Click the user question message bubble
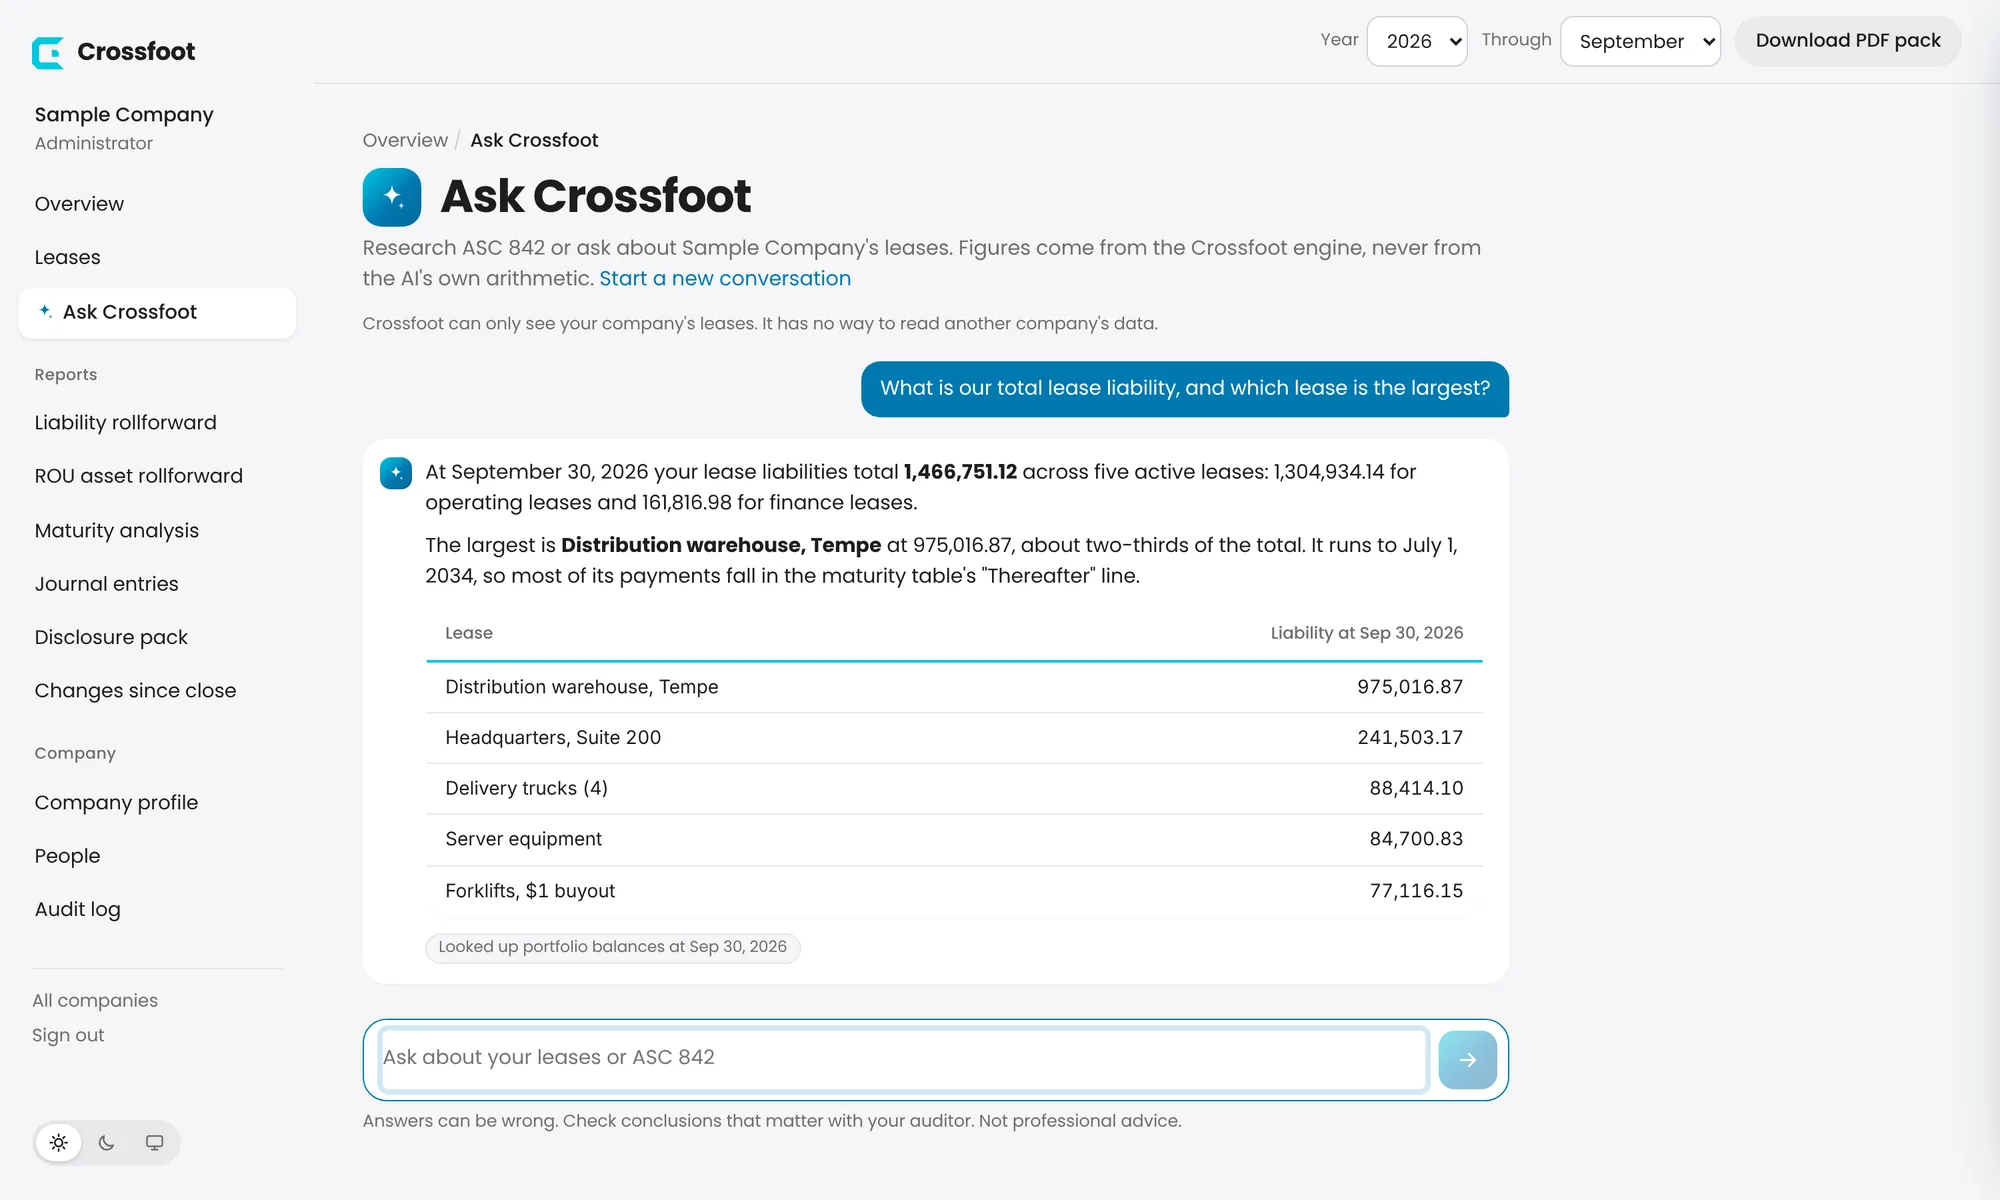This screenshot has height=1200, width=2000. tap(1185, 389)
